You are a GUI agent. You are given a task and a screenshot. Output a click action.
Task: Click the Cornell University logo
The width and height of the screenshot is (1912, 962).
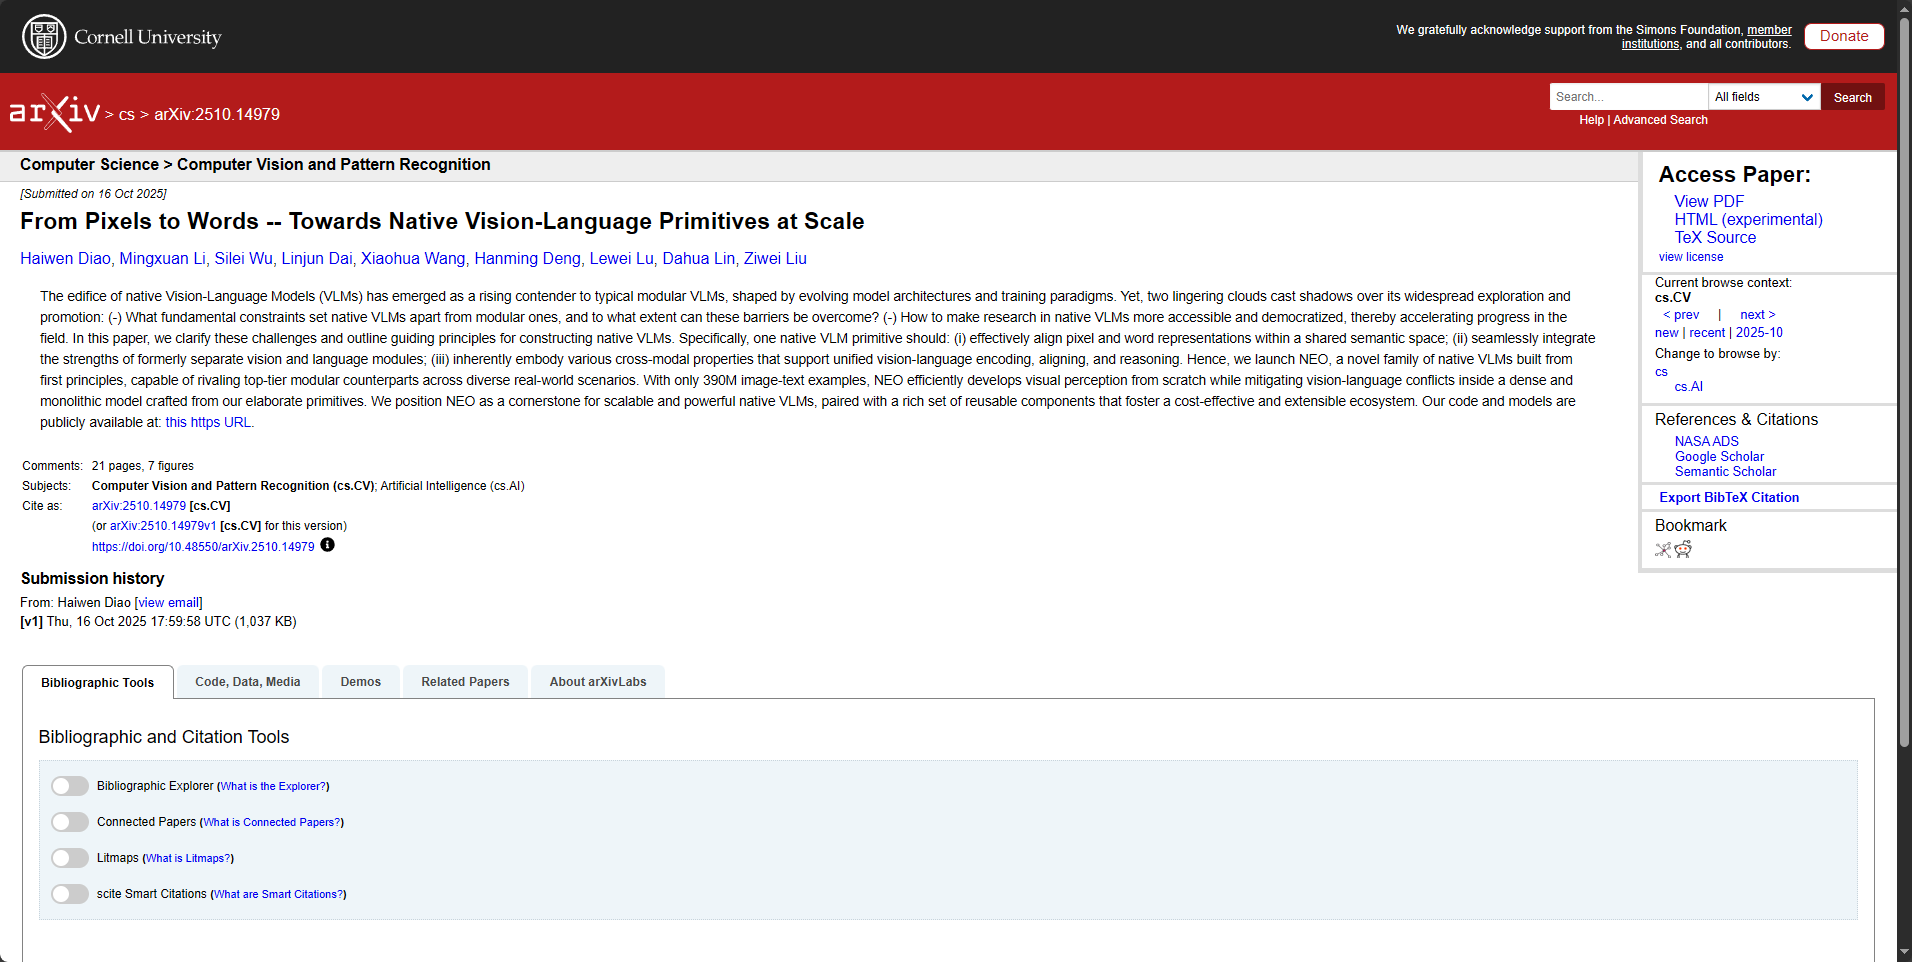coord(122,37)
